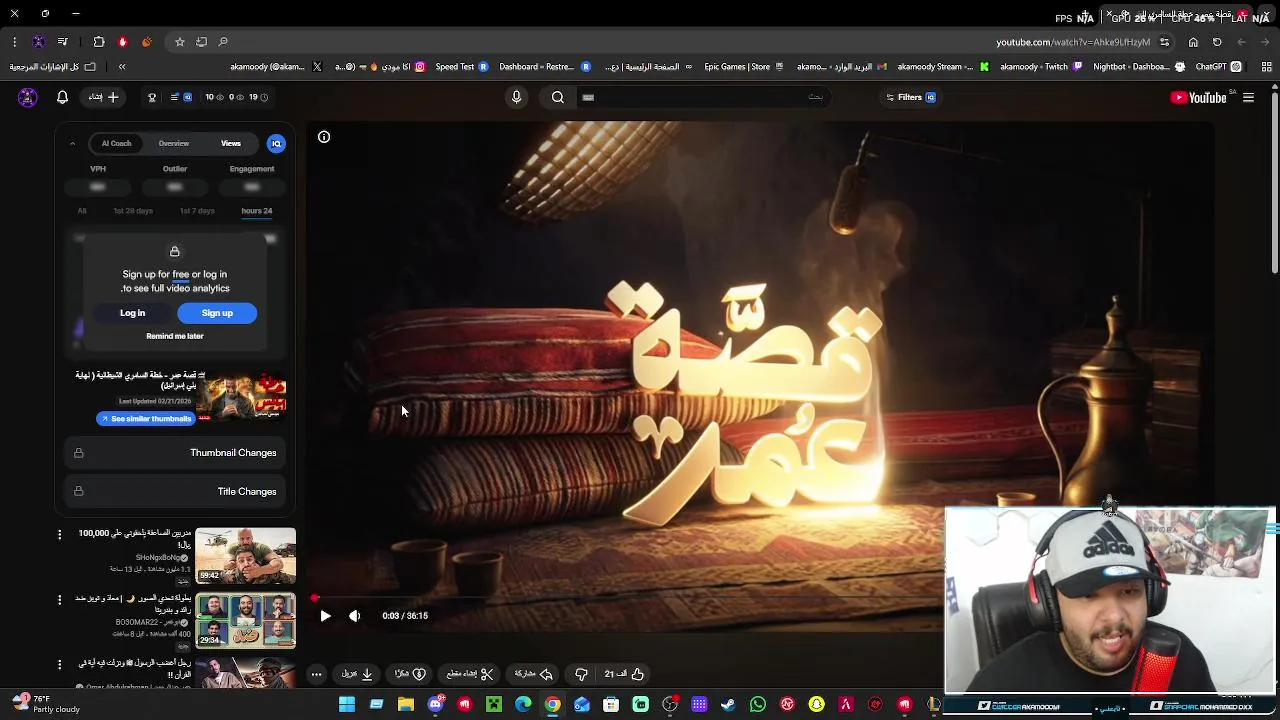Open the Epic Games Store bookmark
Screen dimensions: 1280x720
tap(744, 67)
